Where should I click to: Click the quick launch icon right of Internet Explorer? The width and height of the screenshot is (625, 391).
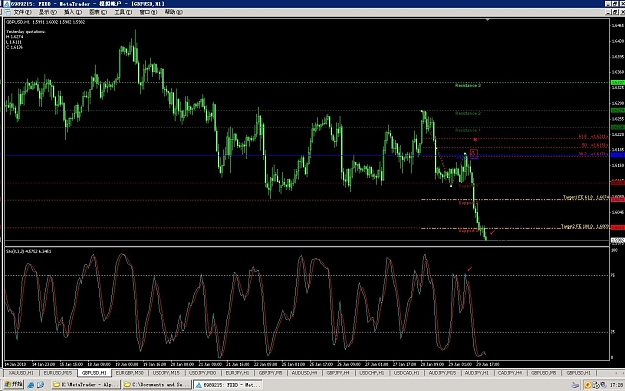tap(40, 385)
